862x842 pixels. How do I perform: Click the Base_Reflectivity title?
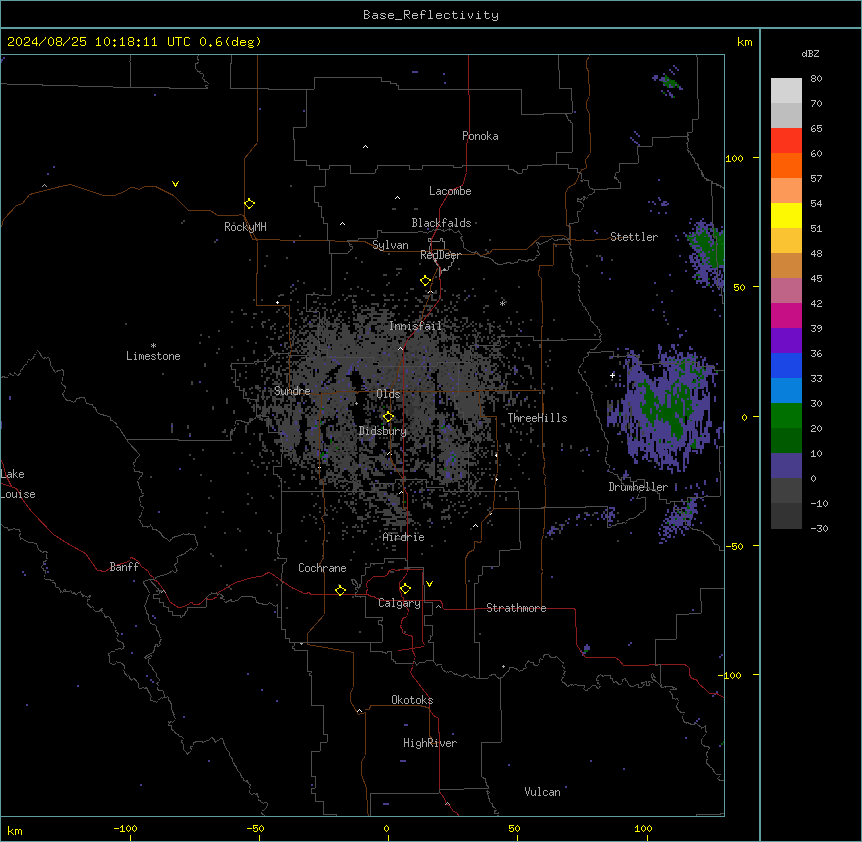click(x=431, y=15)
